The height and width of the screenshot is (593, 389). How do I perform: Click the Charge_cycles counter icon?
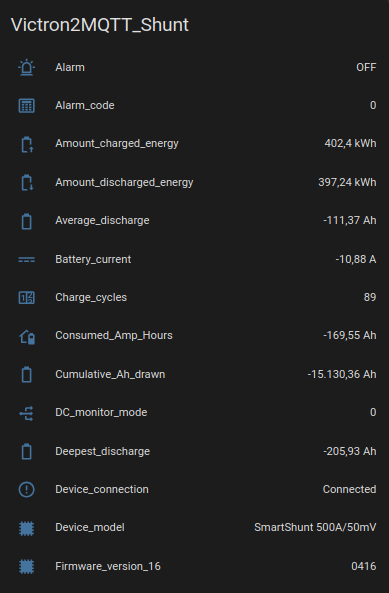pos(26,298)
